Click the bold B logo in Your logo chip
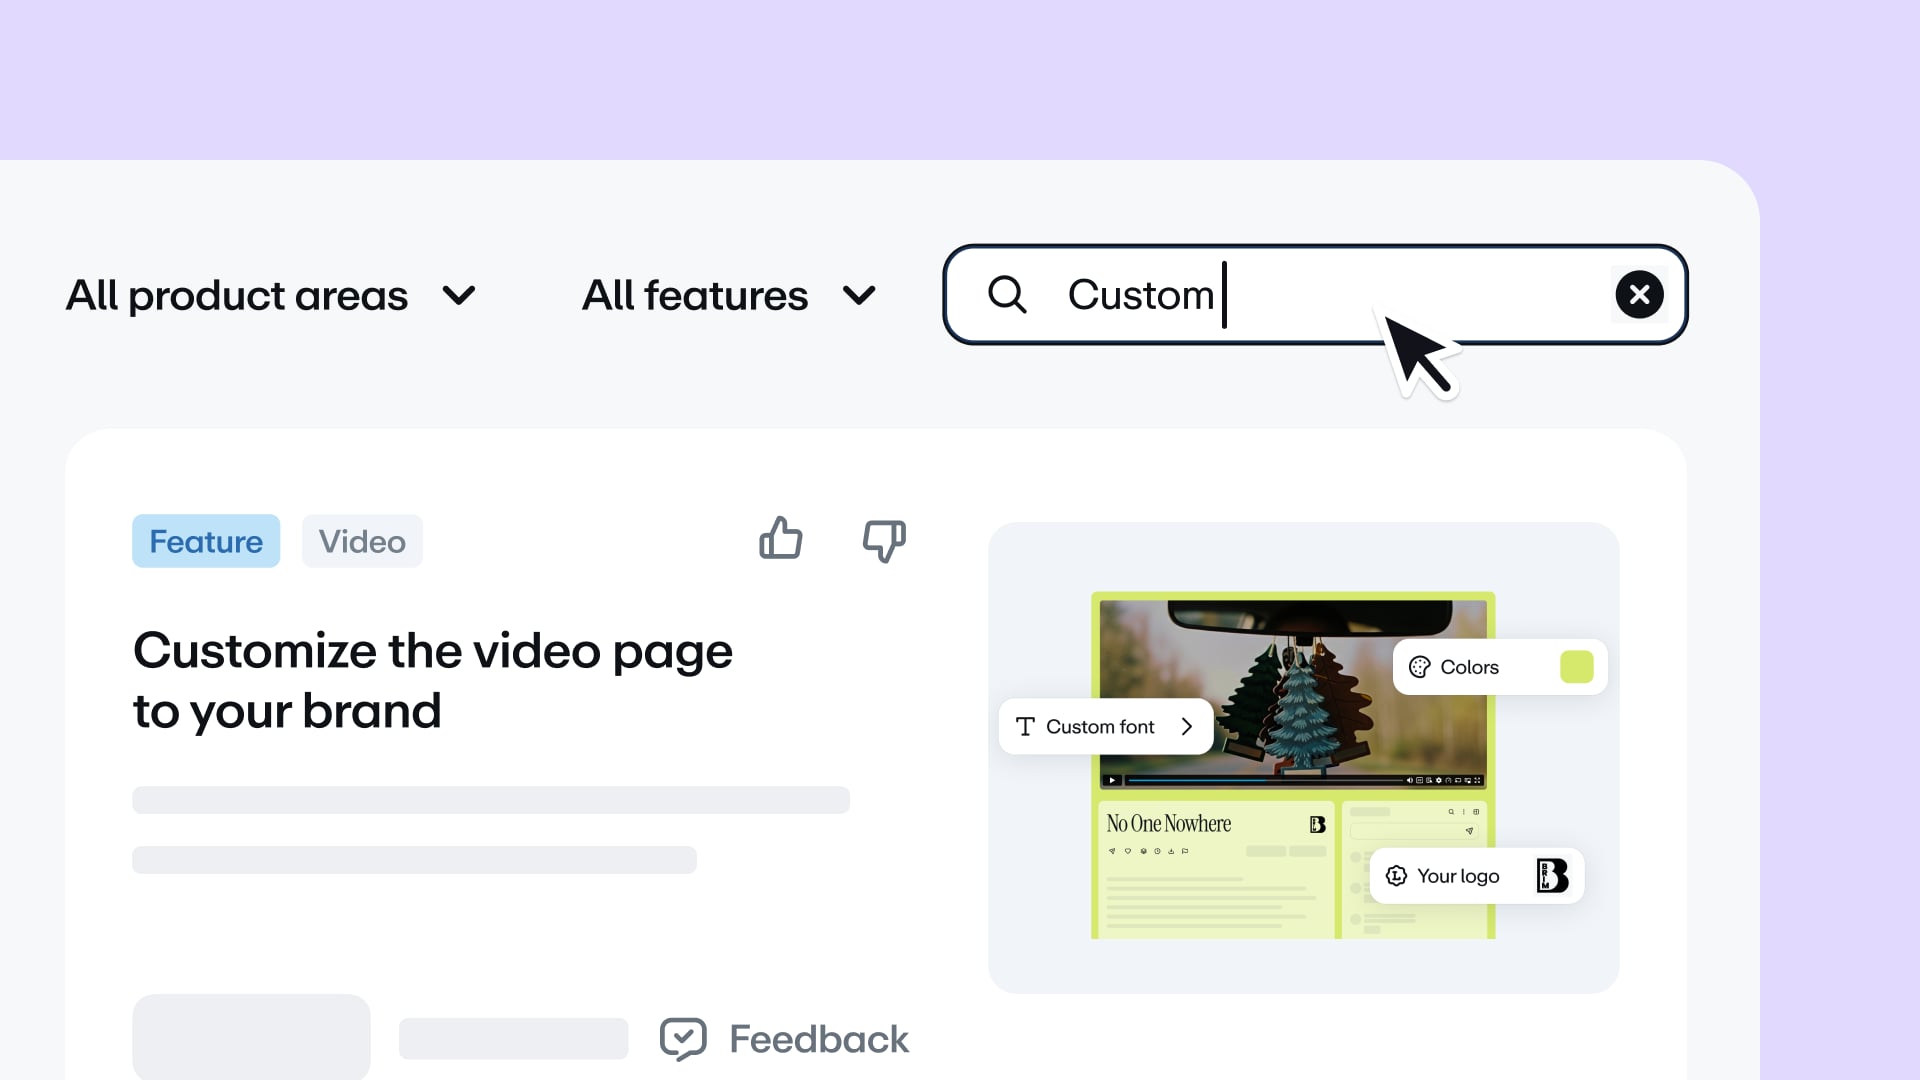Screen dimensions: 1920x1080 click(x=1552, y=876)
